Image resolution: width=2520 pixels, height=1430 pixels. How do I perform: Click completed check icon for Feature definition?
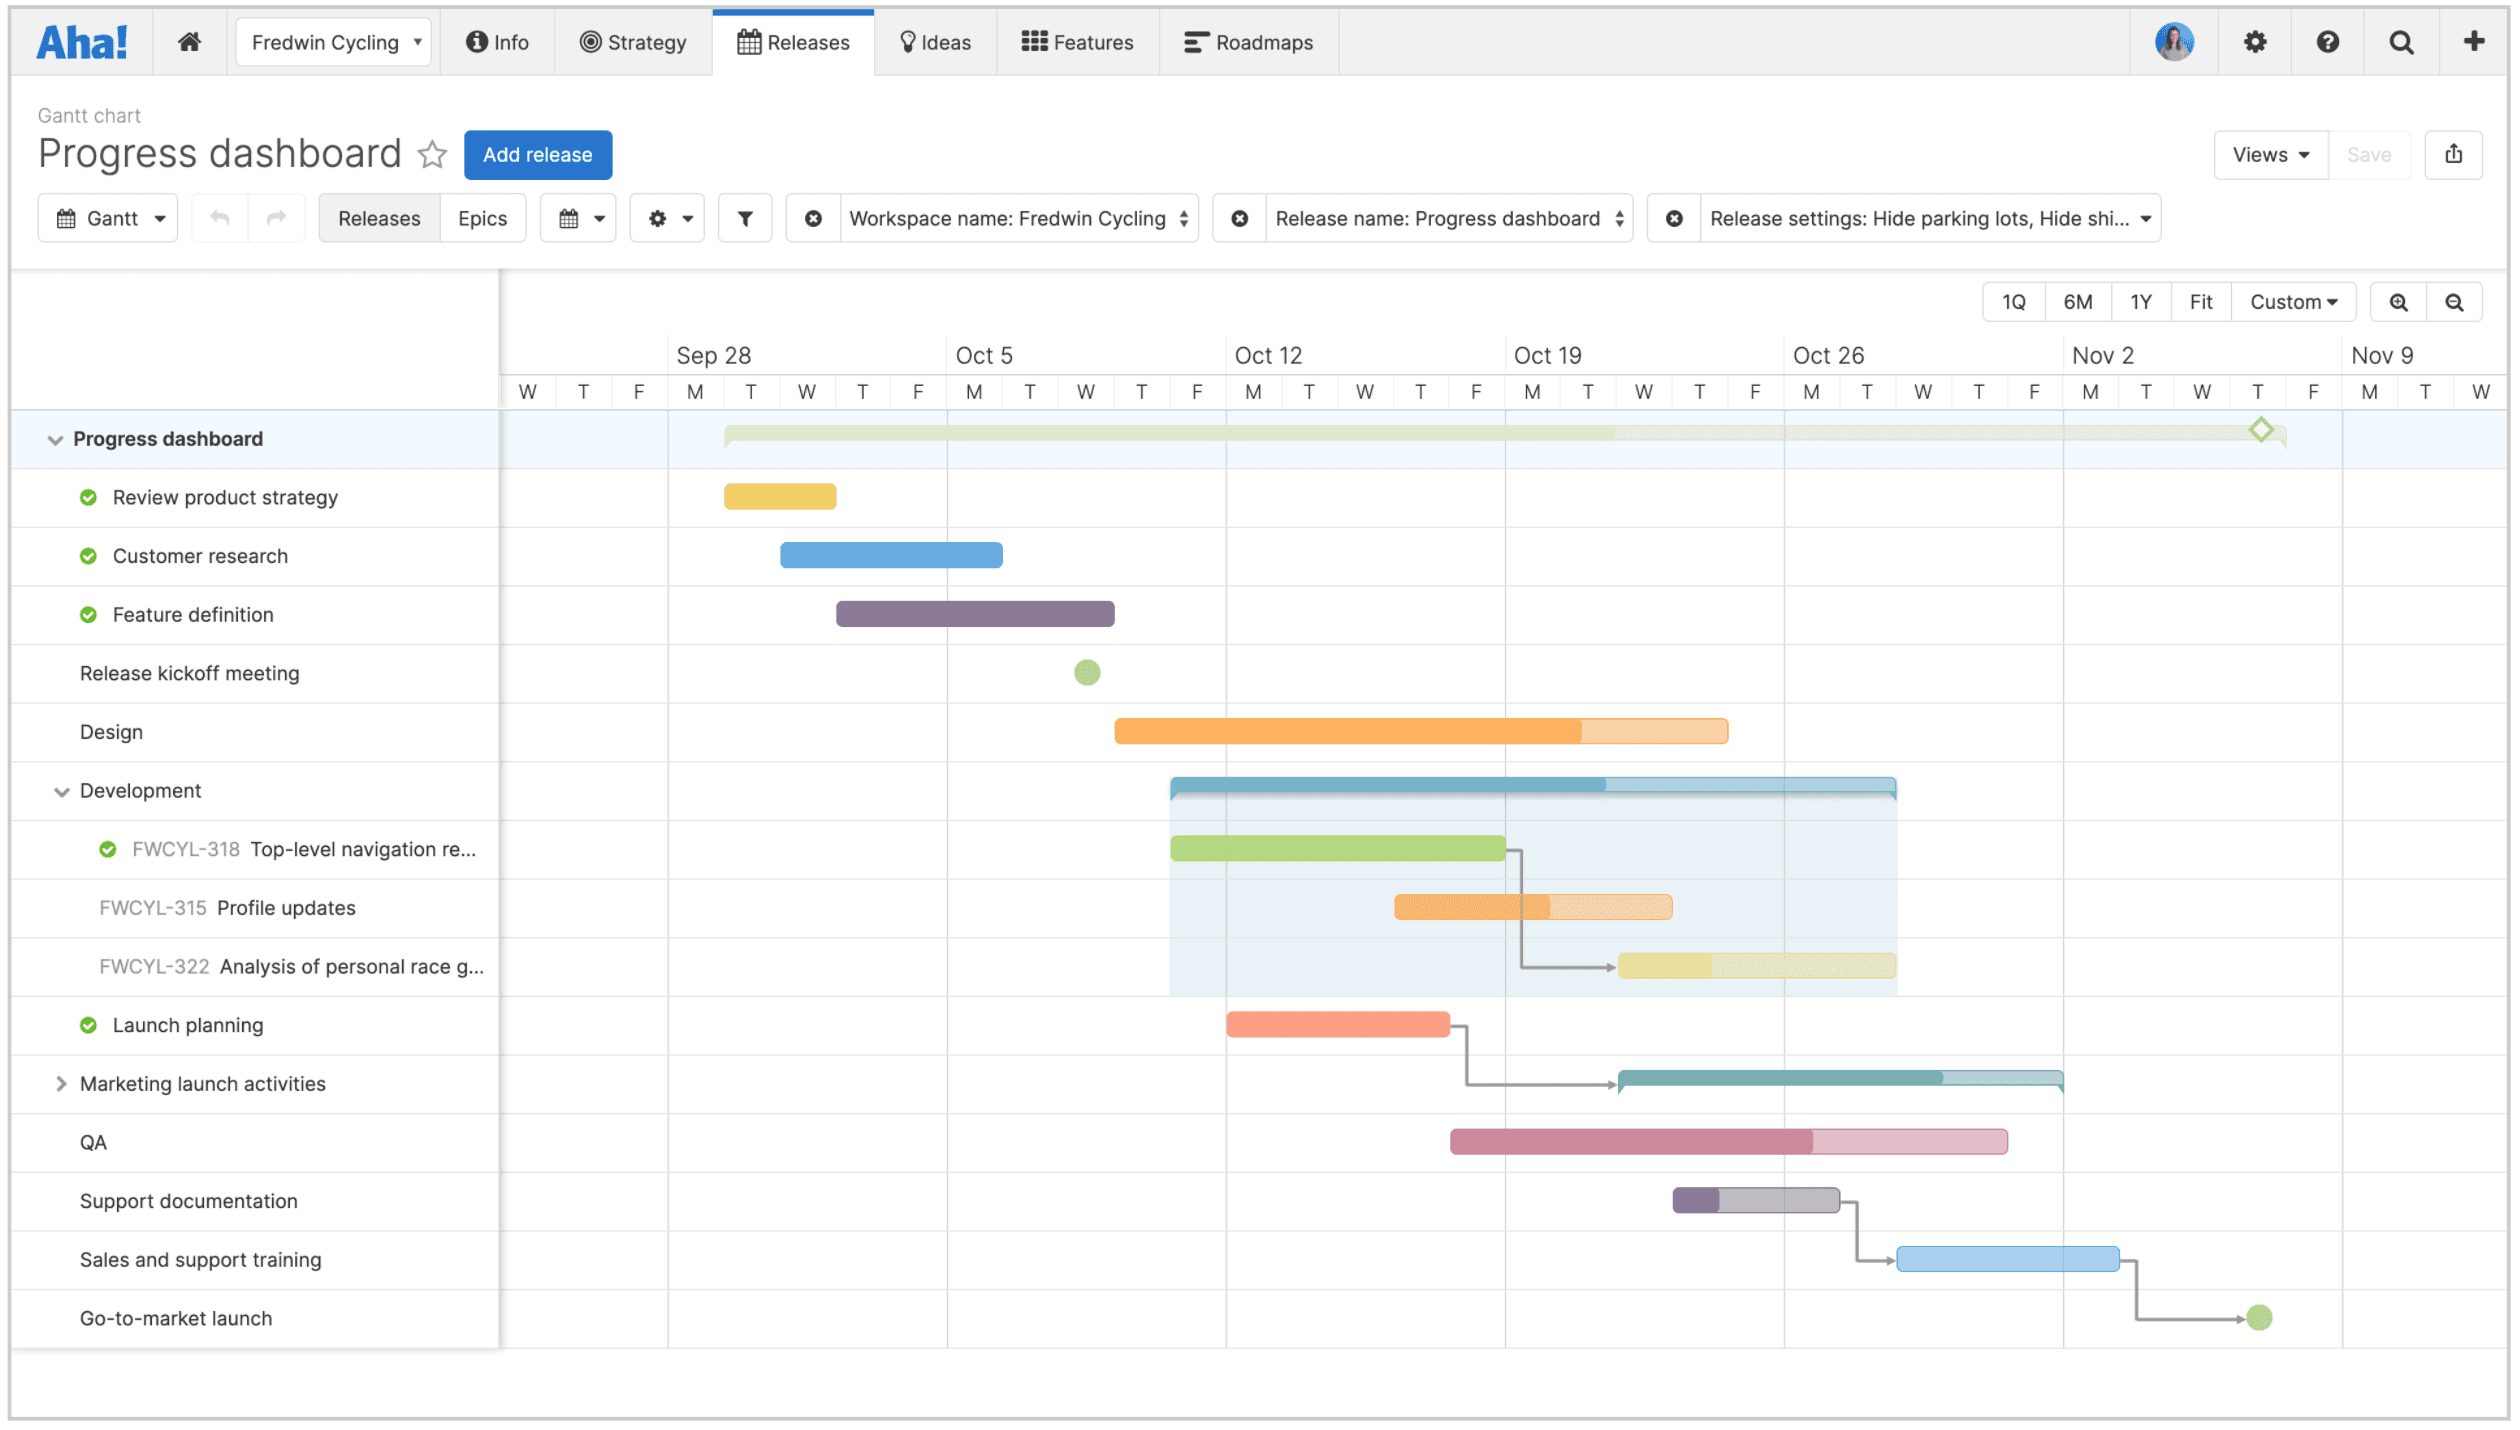(x=89, y=615)
